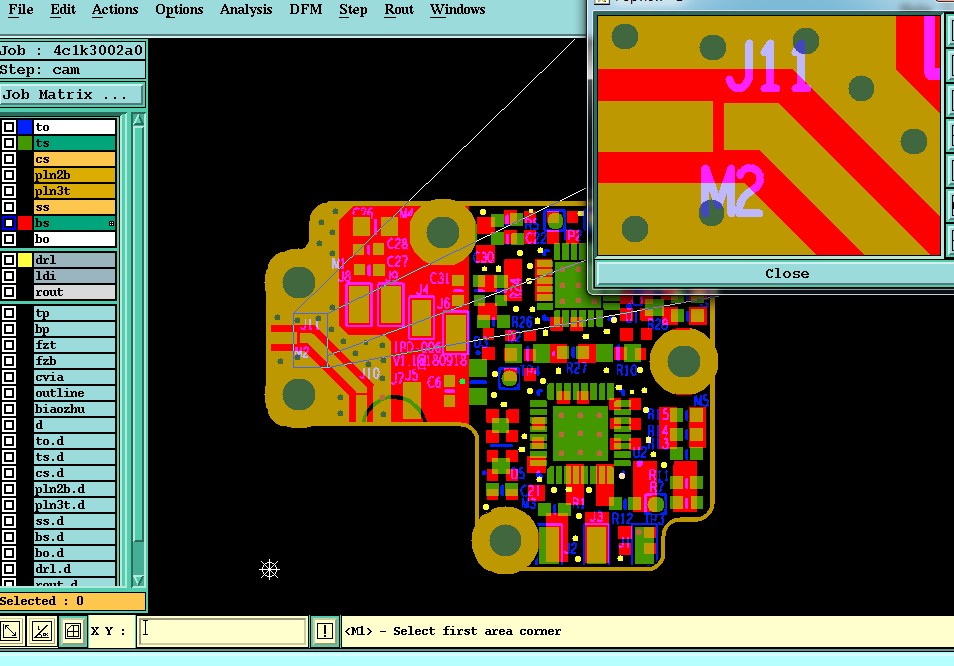The image size is (954, 666).
Task: Select the 'pln3t.d' layer name
Action: [x=74, y=505]
